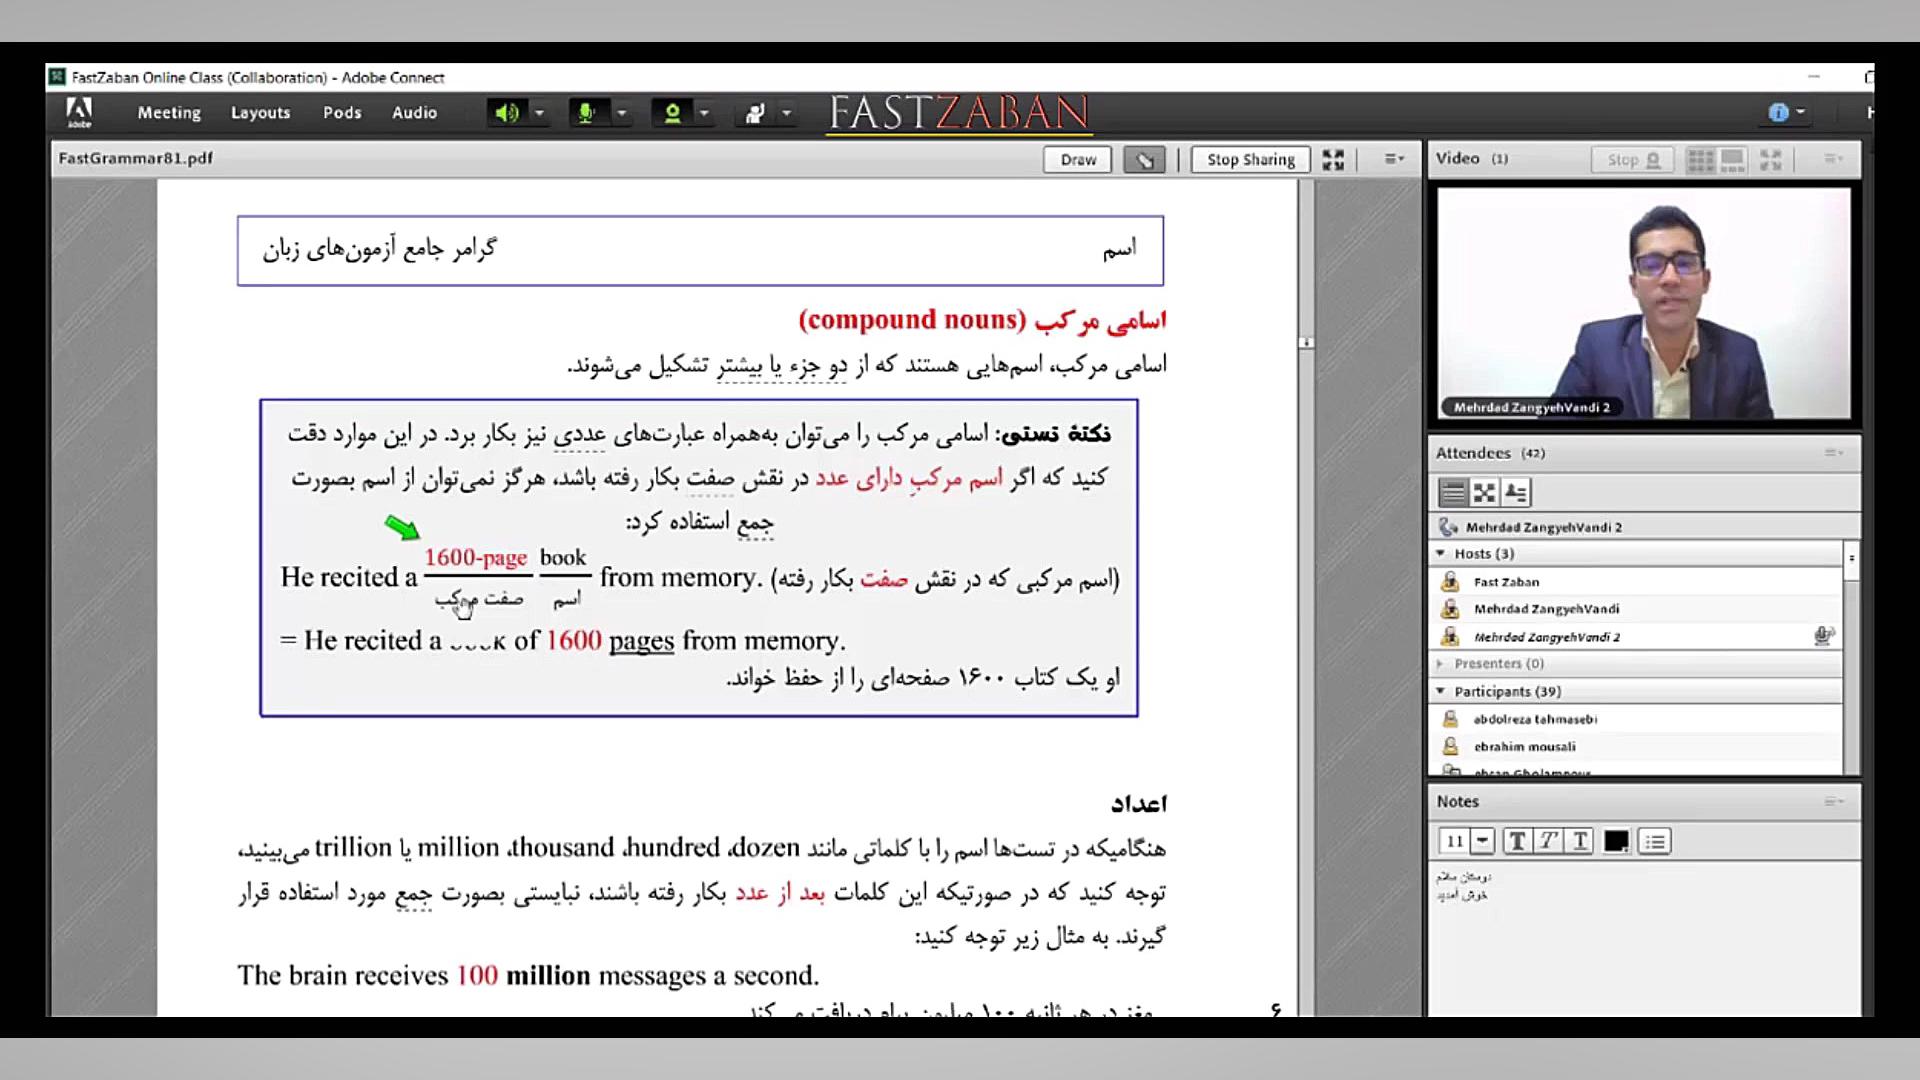Open the black text color swatch
This screenshot has width=1920, height=1080.
(x=1616, y=842)
